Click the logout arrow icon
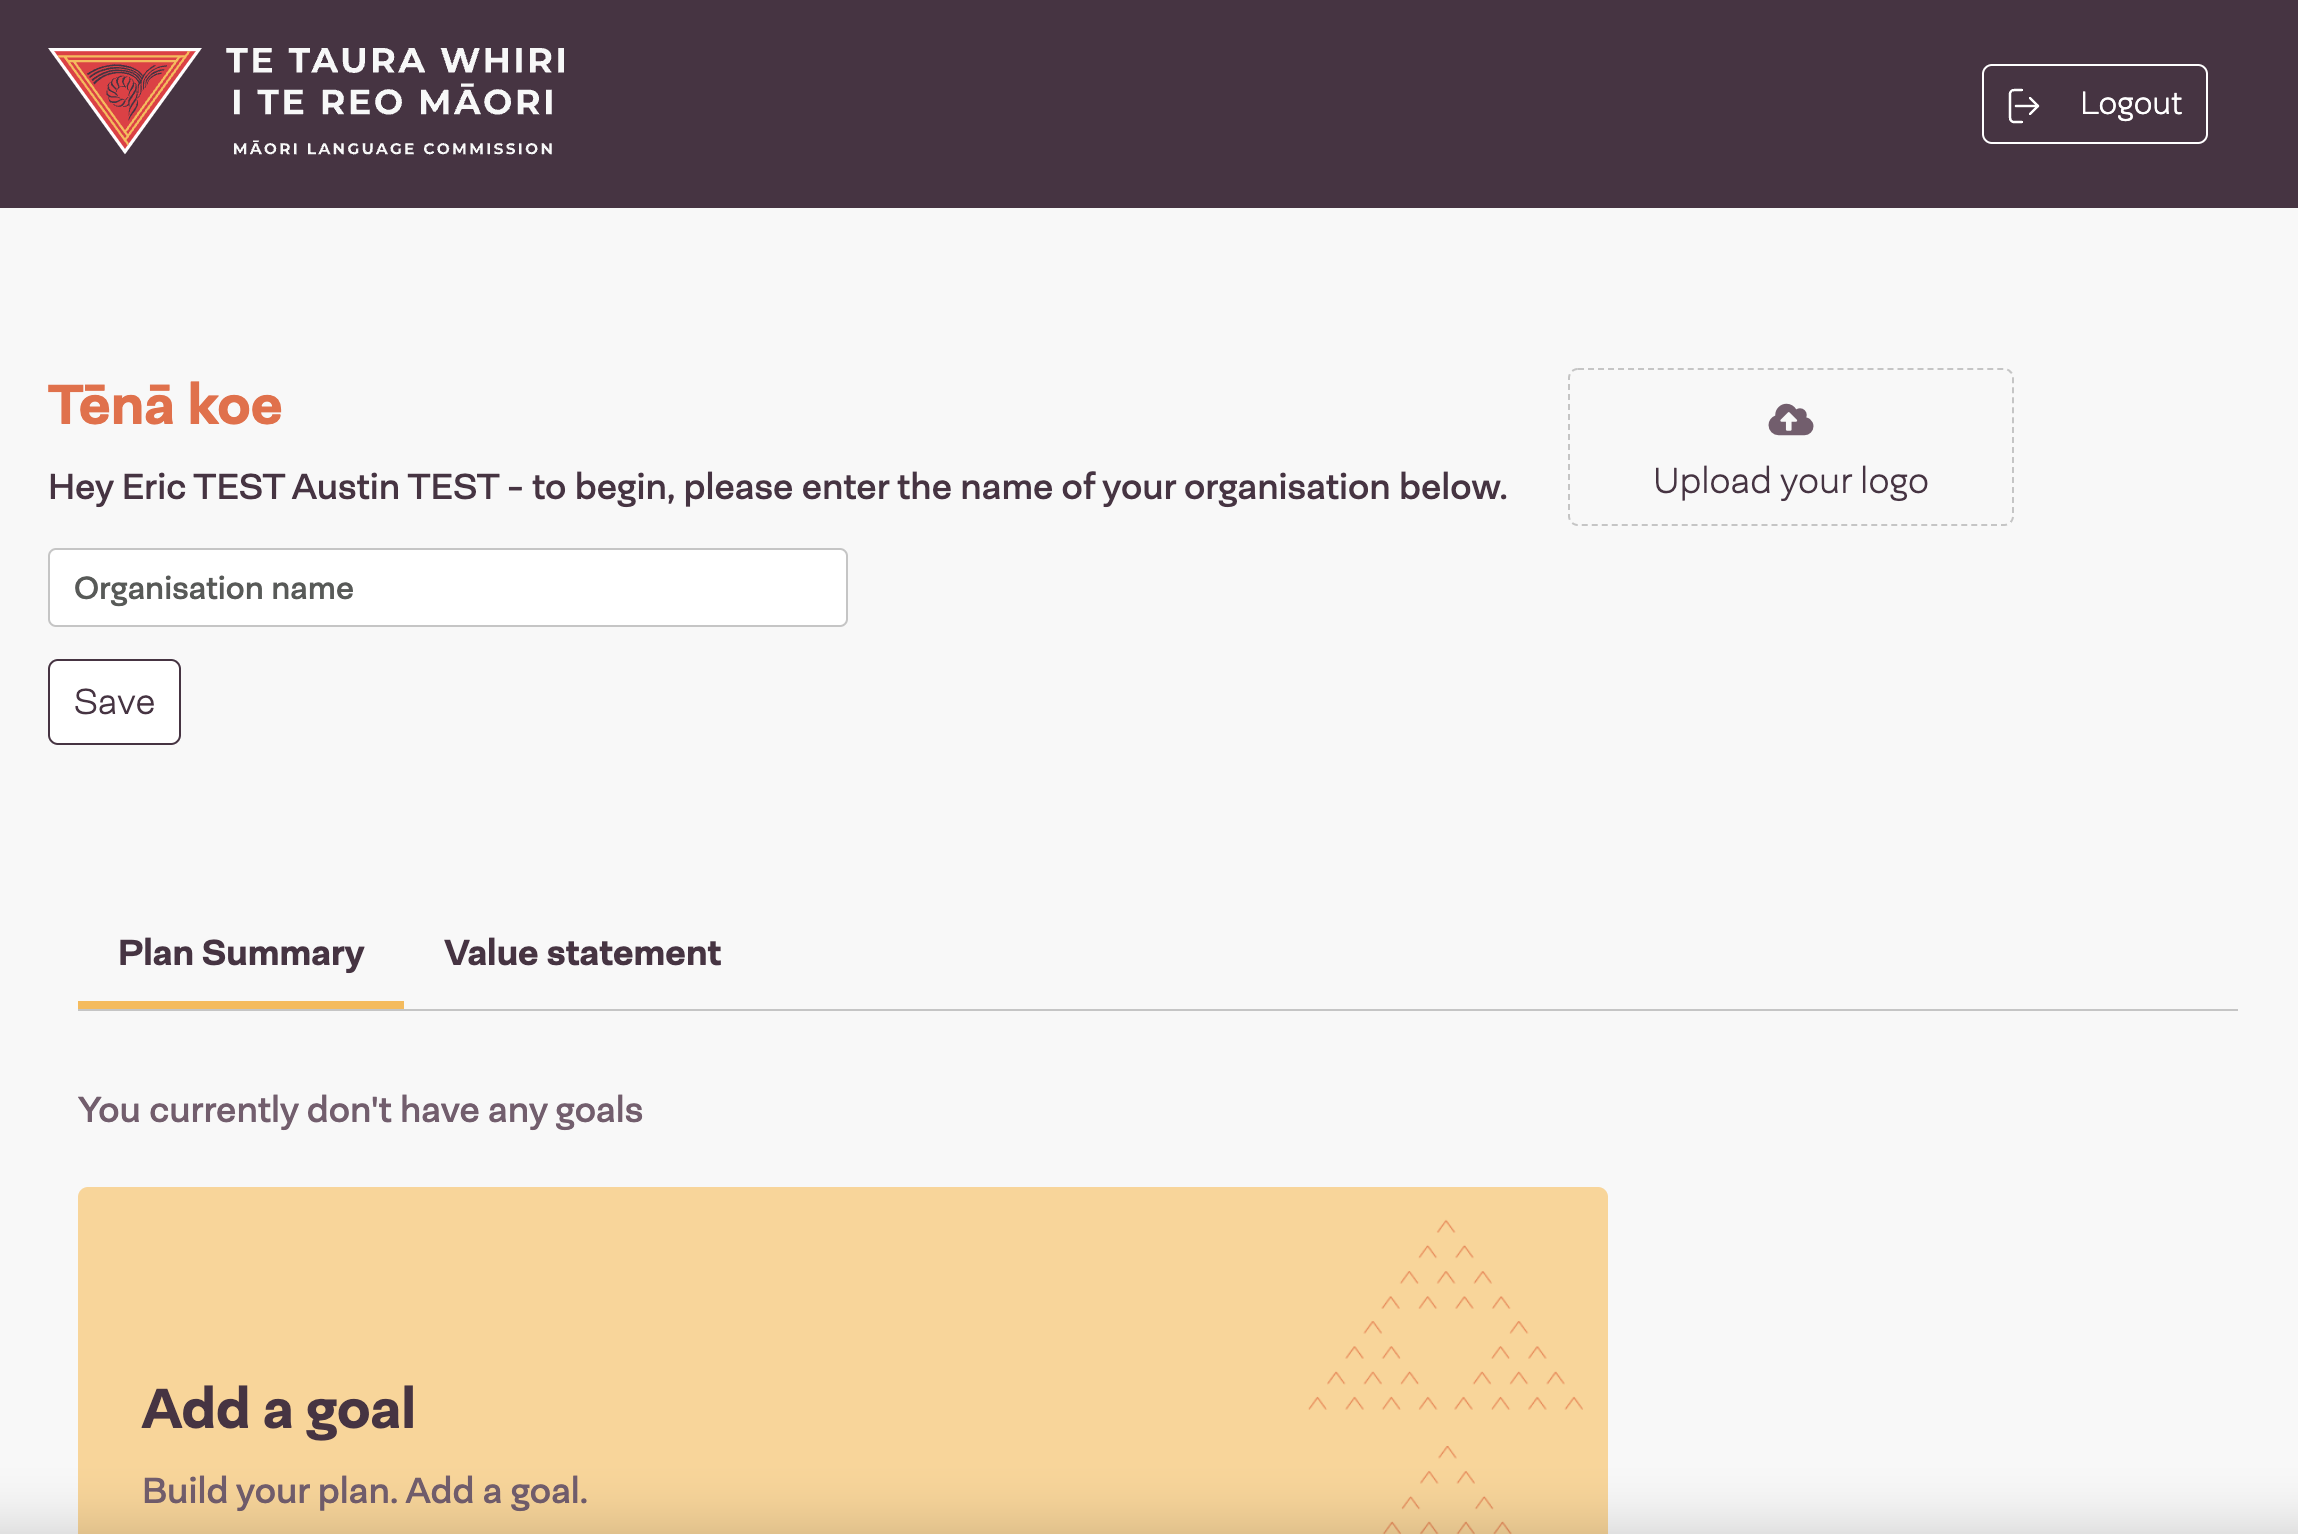Screen dimensions: 2298x1534 click(2023, 105)
